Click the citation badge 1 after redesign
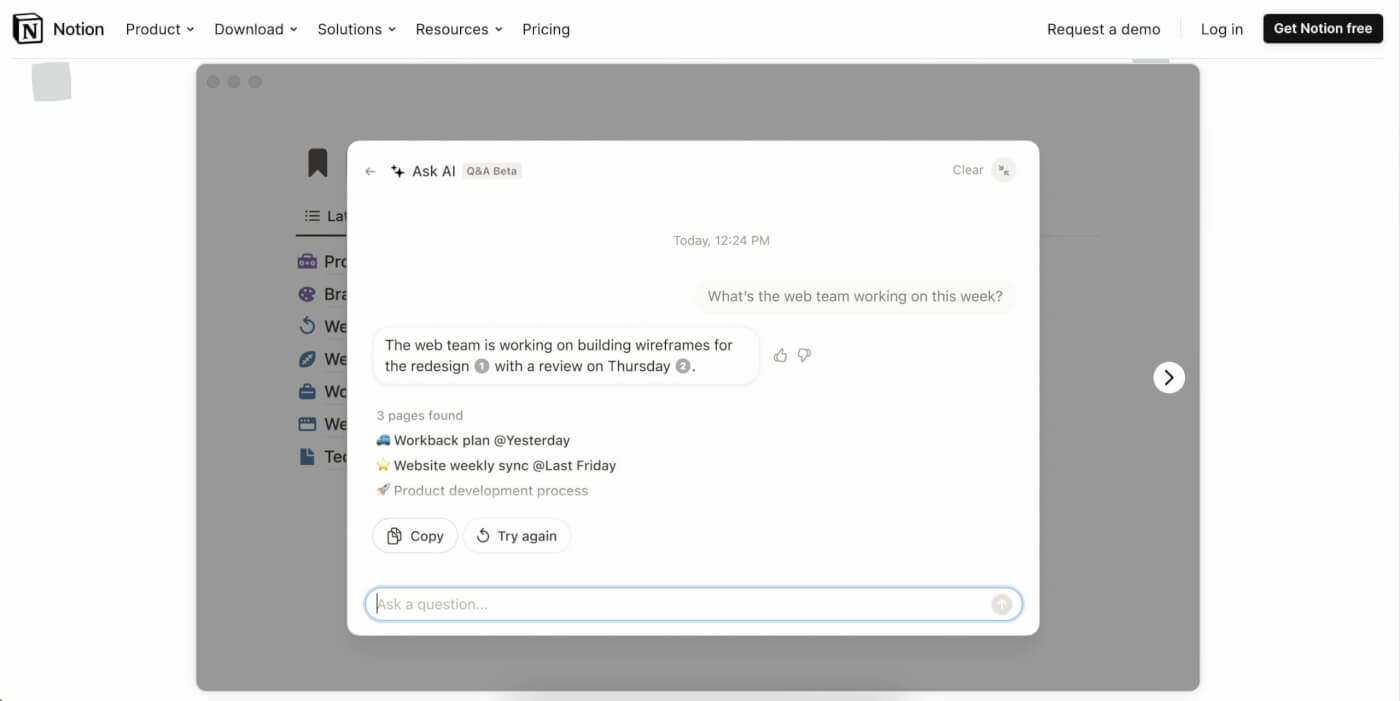The height and width of the screenshot is (701, 1400). click(x=481, y=366)
